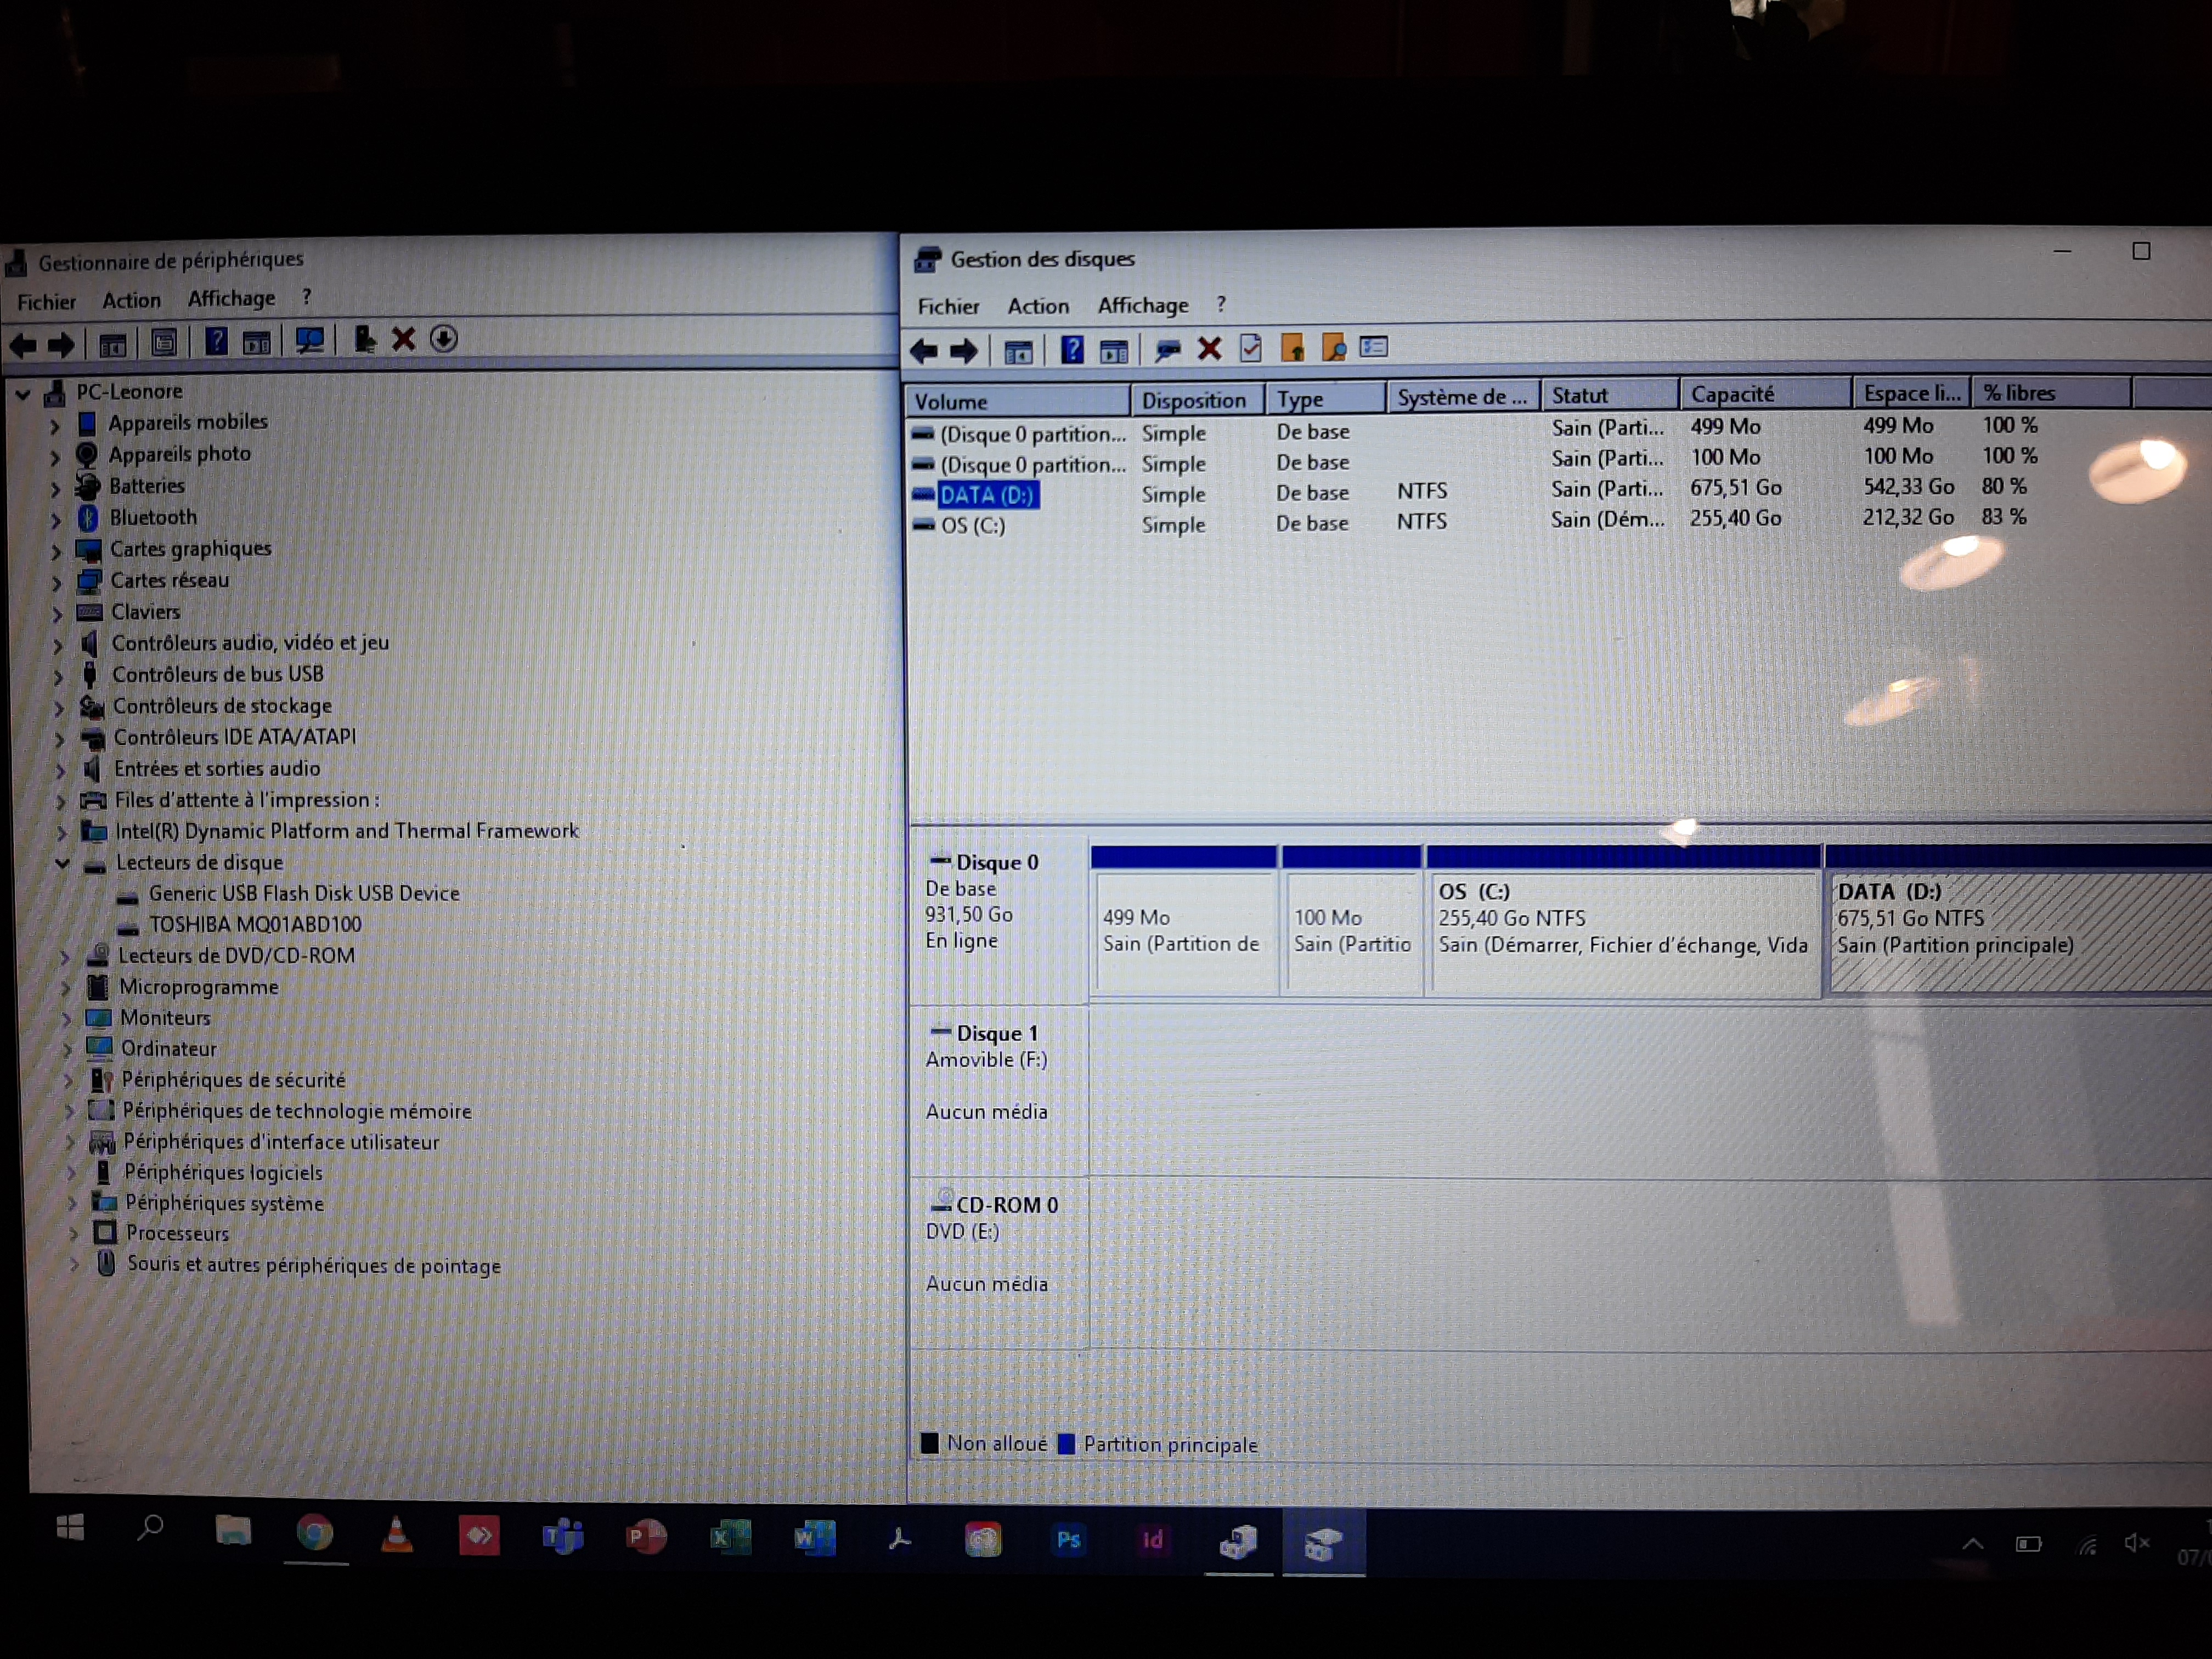The height and width of the screenshot is (1659, 2212).
Task: Collapse the PC-Leonore root node
Action: pos(23,394)
